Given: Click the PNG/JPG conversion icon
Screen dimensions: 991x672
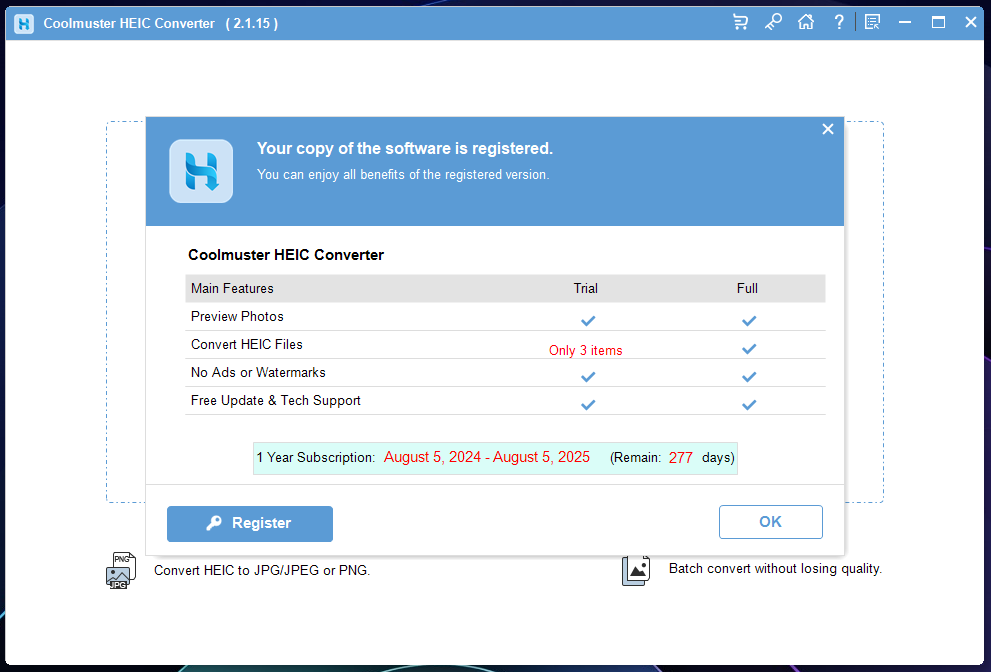Looking at the screenshot, I should [x=120, y=570].
